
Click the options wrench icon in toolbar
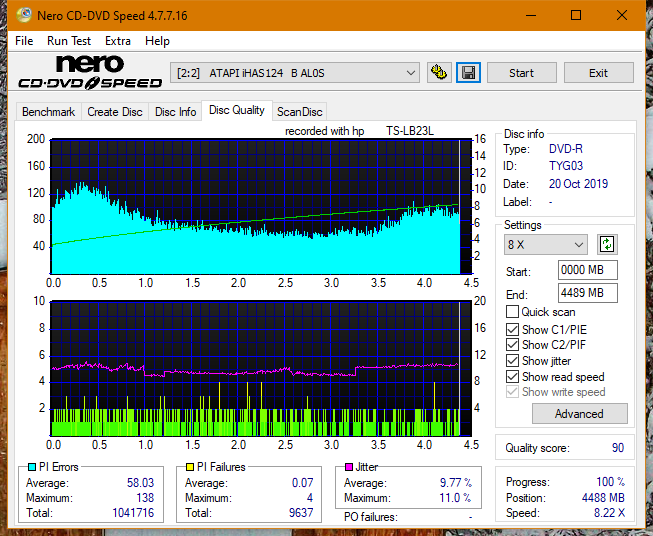pos(439,73)
